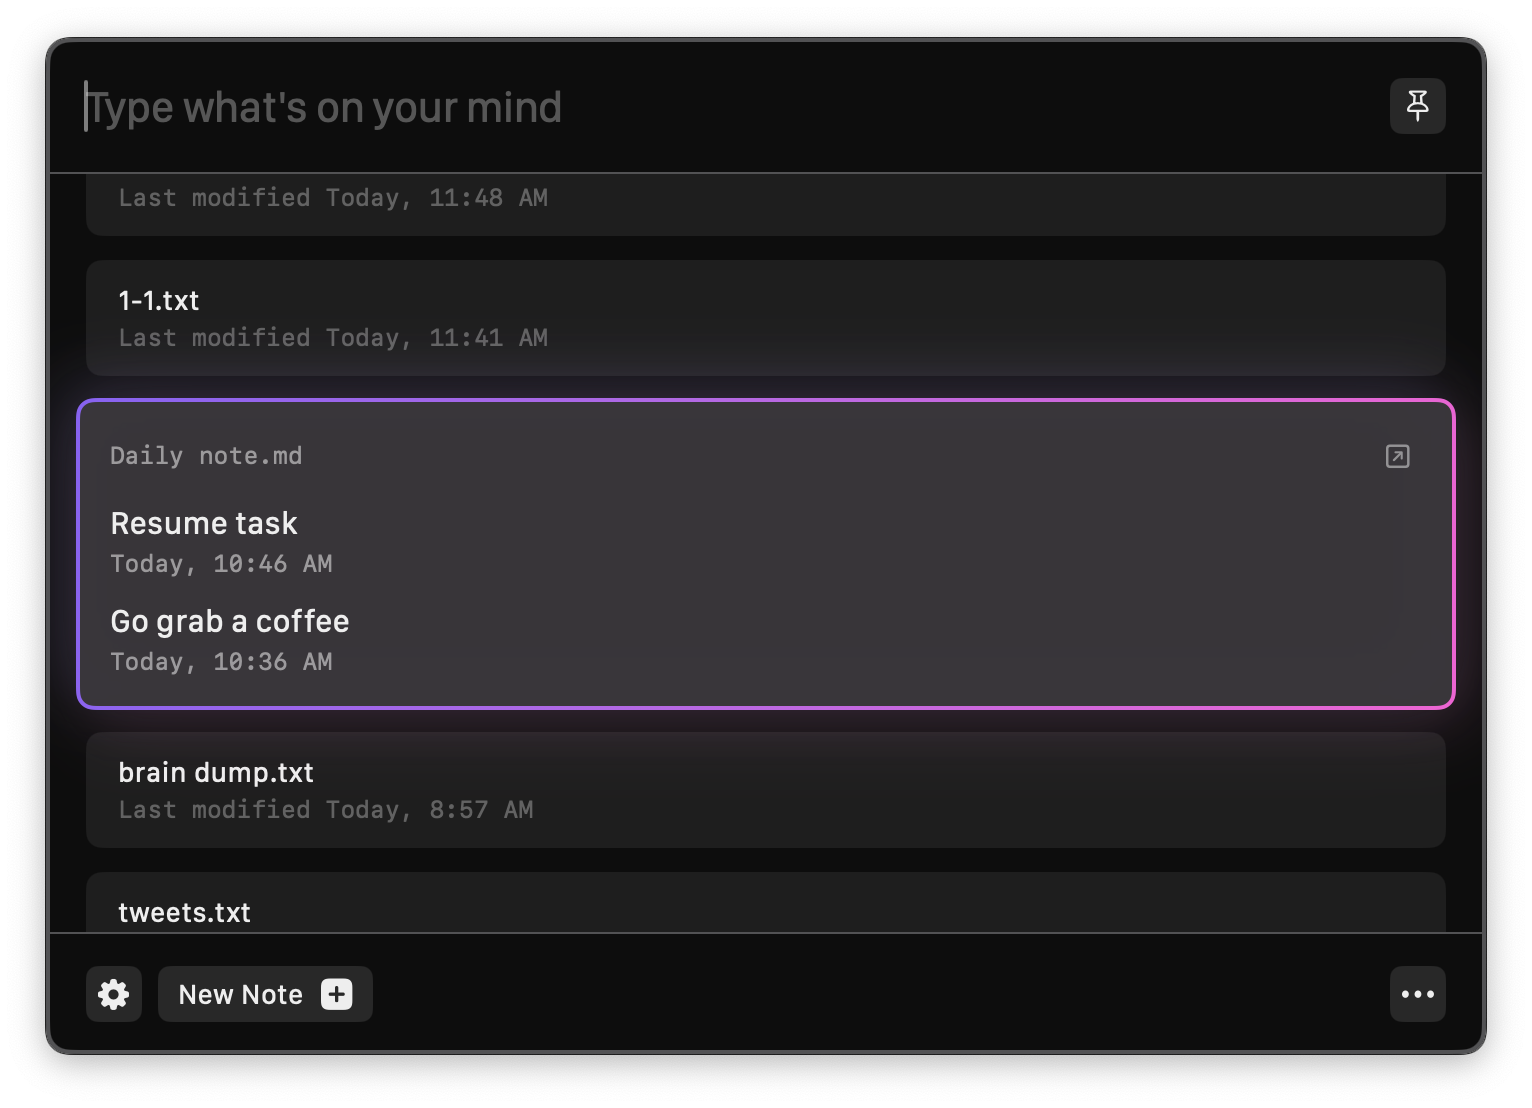The image size is (1532, 1108).
Task: Click the plus icon beside New Note
Action: (x=337, y=994)
